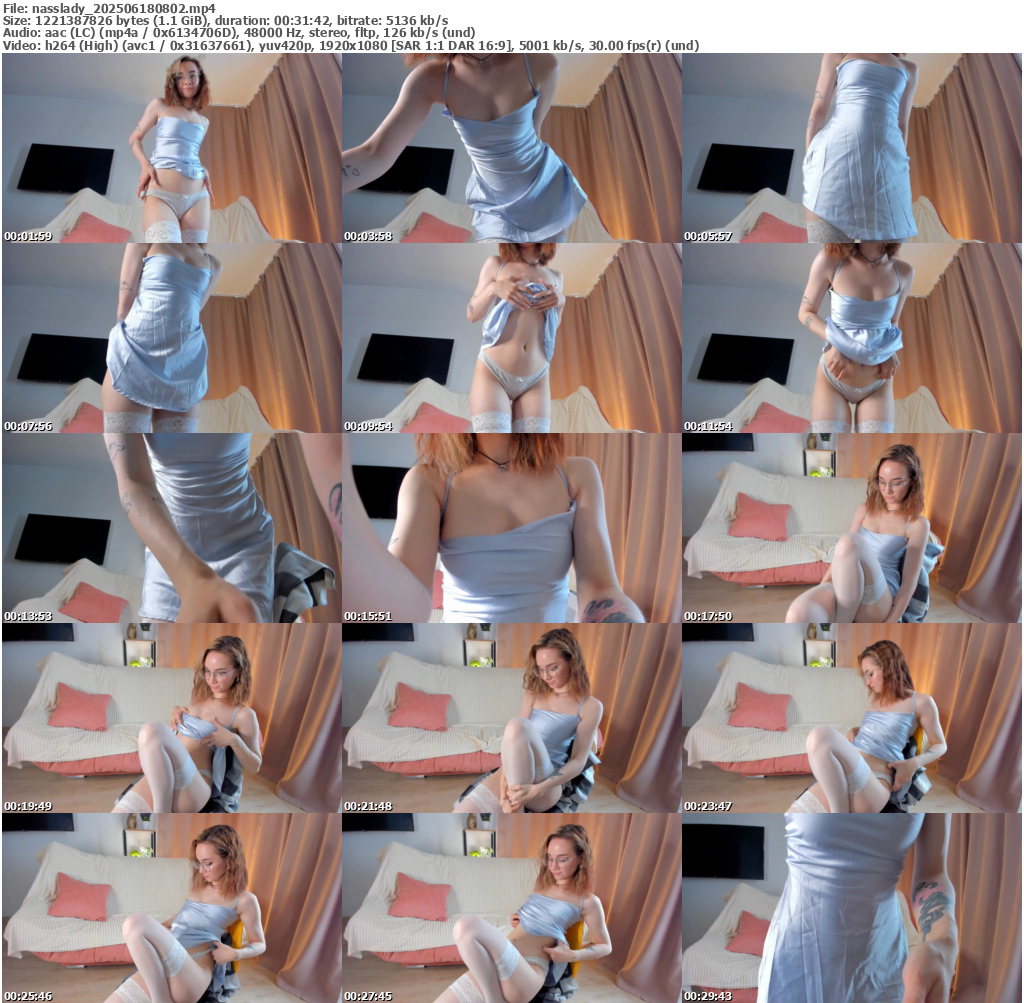Click the 00:05:57 preview frame

pyautogui.click(x=851, y=149)
